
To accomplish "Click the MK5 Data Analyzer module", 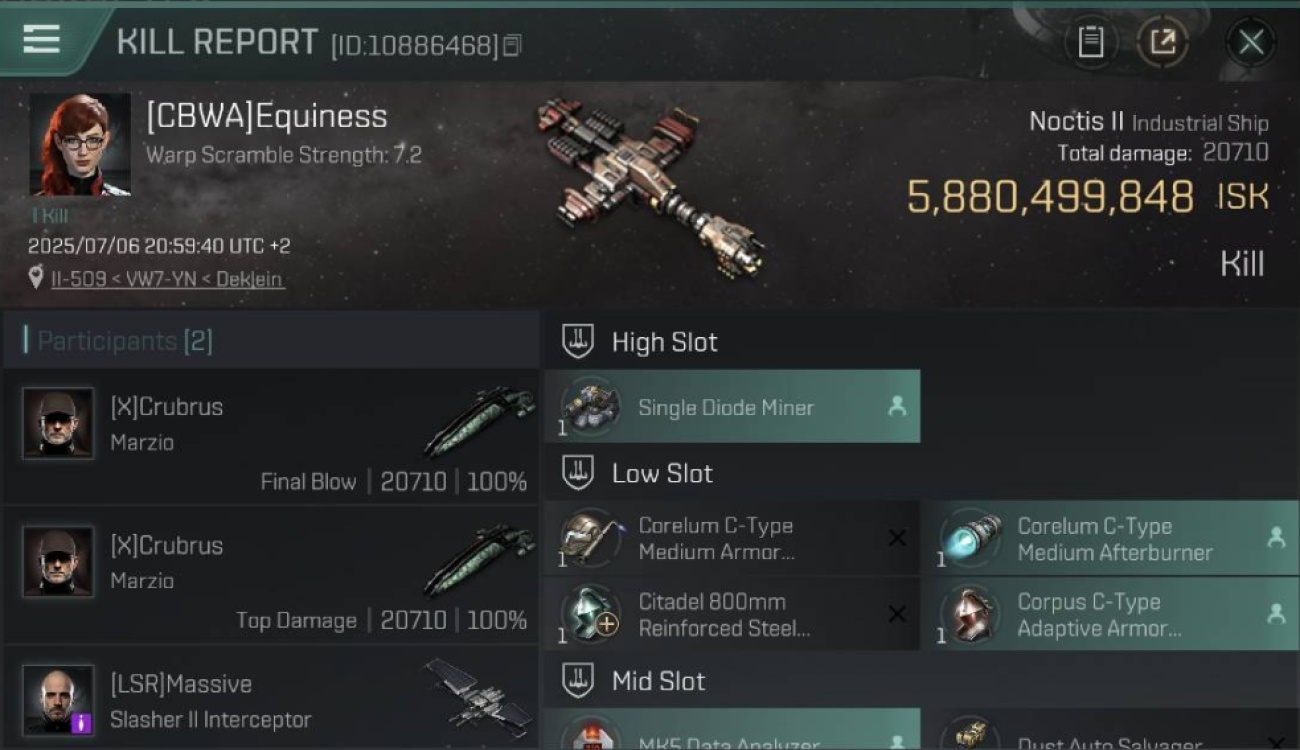I will coord(732,730).
